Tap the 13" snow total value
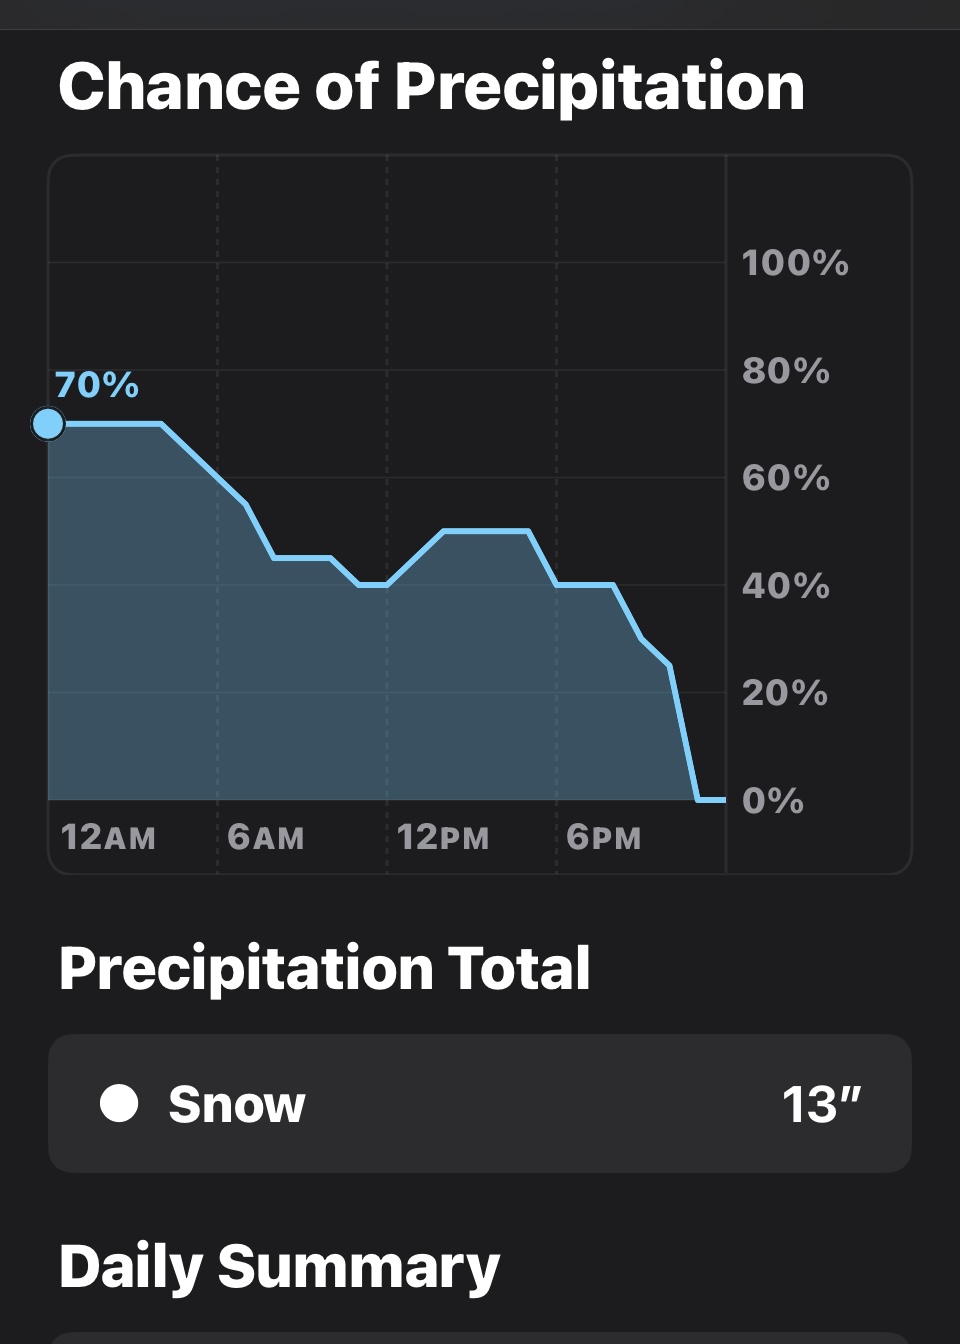This screenshot has width=960, height=1344. [x=821, y=1104]
